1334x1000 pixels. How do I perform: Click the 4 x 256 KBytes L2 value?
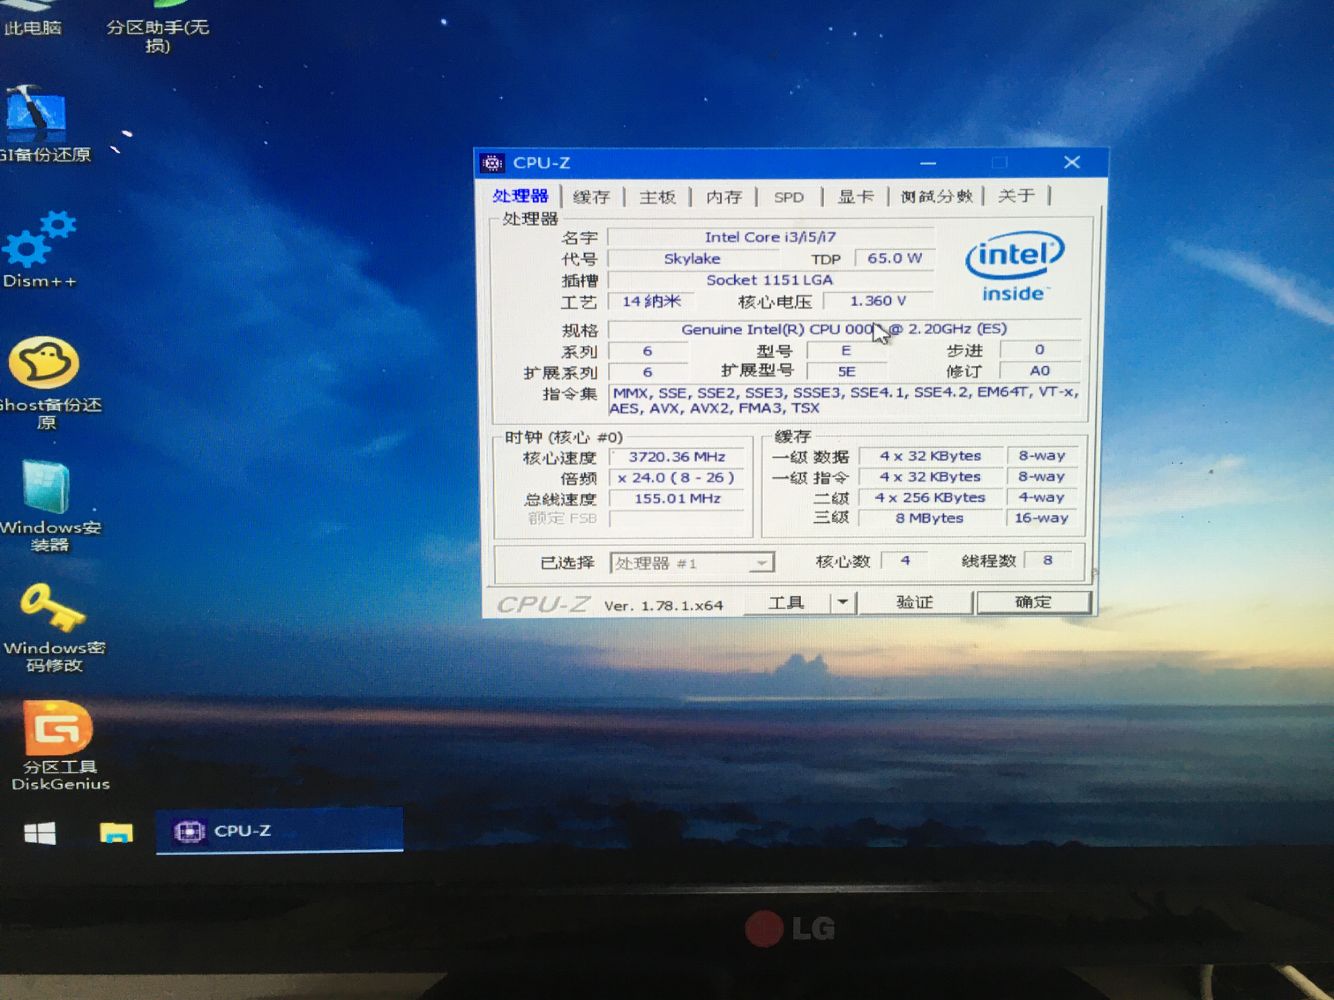pos(929,497)
